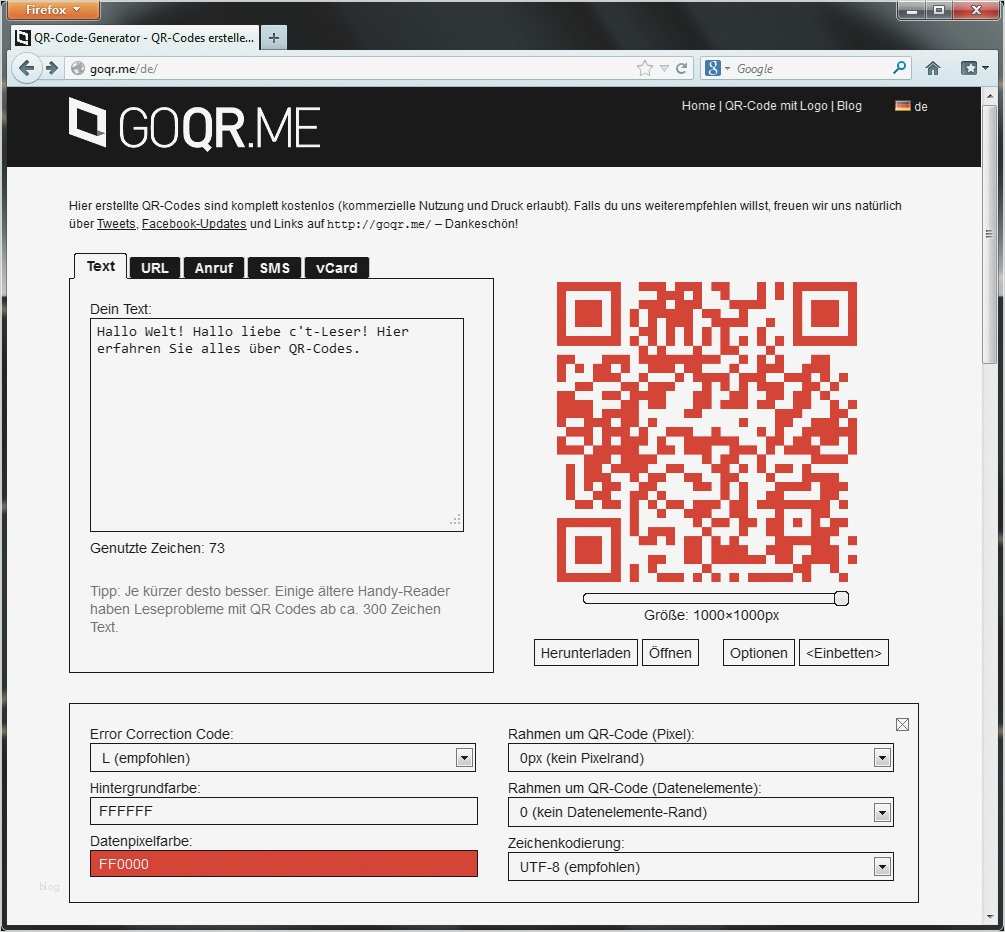
Task: Click the site identity globe icon
Action: [x=78, y=68]
